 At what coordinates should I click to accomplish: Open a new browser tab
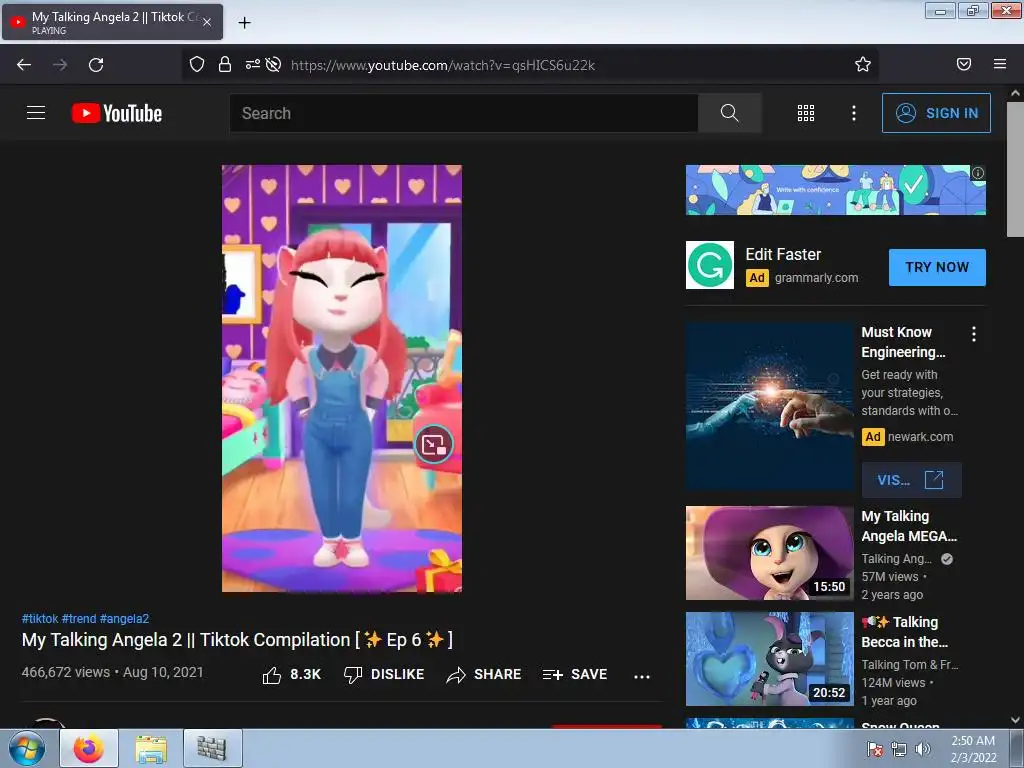click(x=244, y=23)
